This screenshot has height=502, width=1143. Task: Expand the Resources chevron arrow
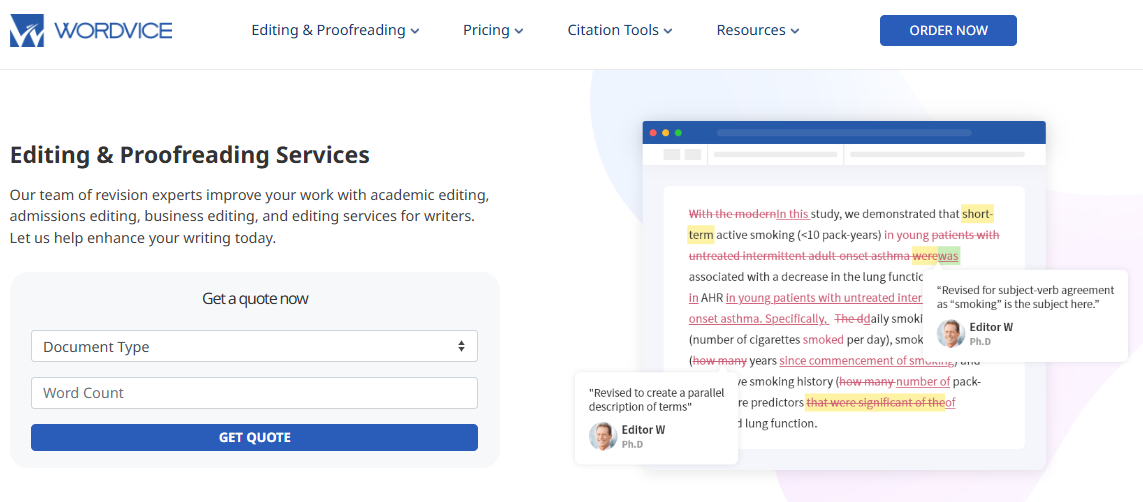click(x=795, y=31)
